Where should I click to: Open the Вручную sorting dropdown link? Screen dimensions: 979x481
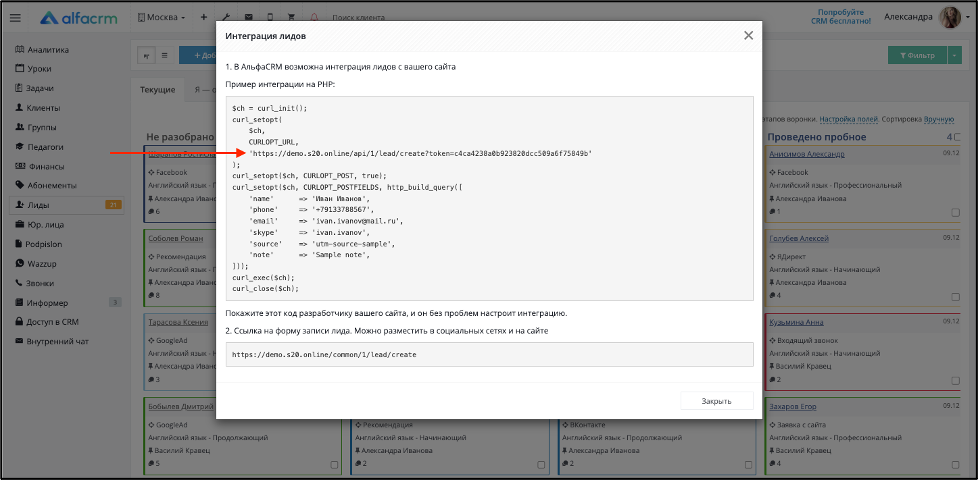click(x=939, y=119)
